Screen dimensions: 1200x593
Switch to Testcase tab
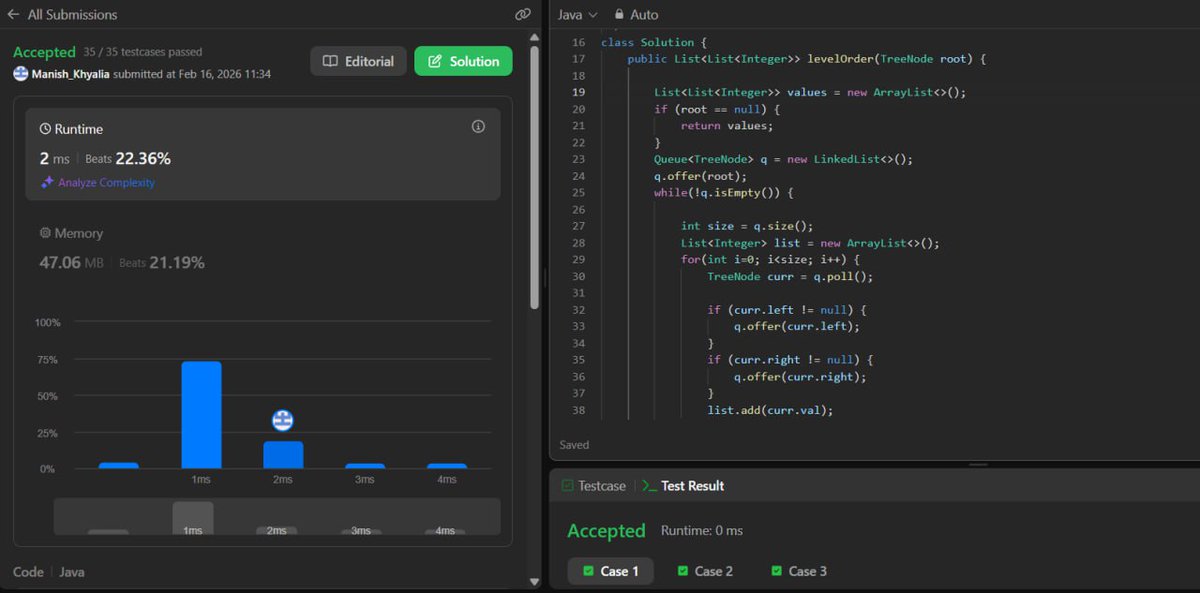[593, 486]
